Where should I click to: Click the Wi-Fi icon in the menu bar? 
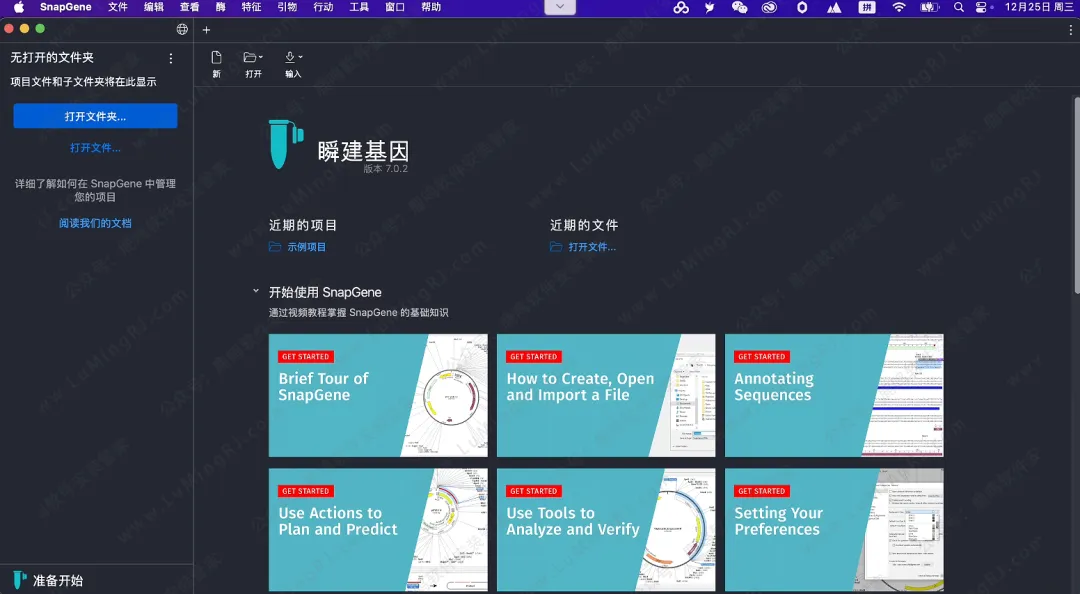click(899, 8)
